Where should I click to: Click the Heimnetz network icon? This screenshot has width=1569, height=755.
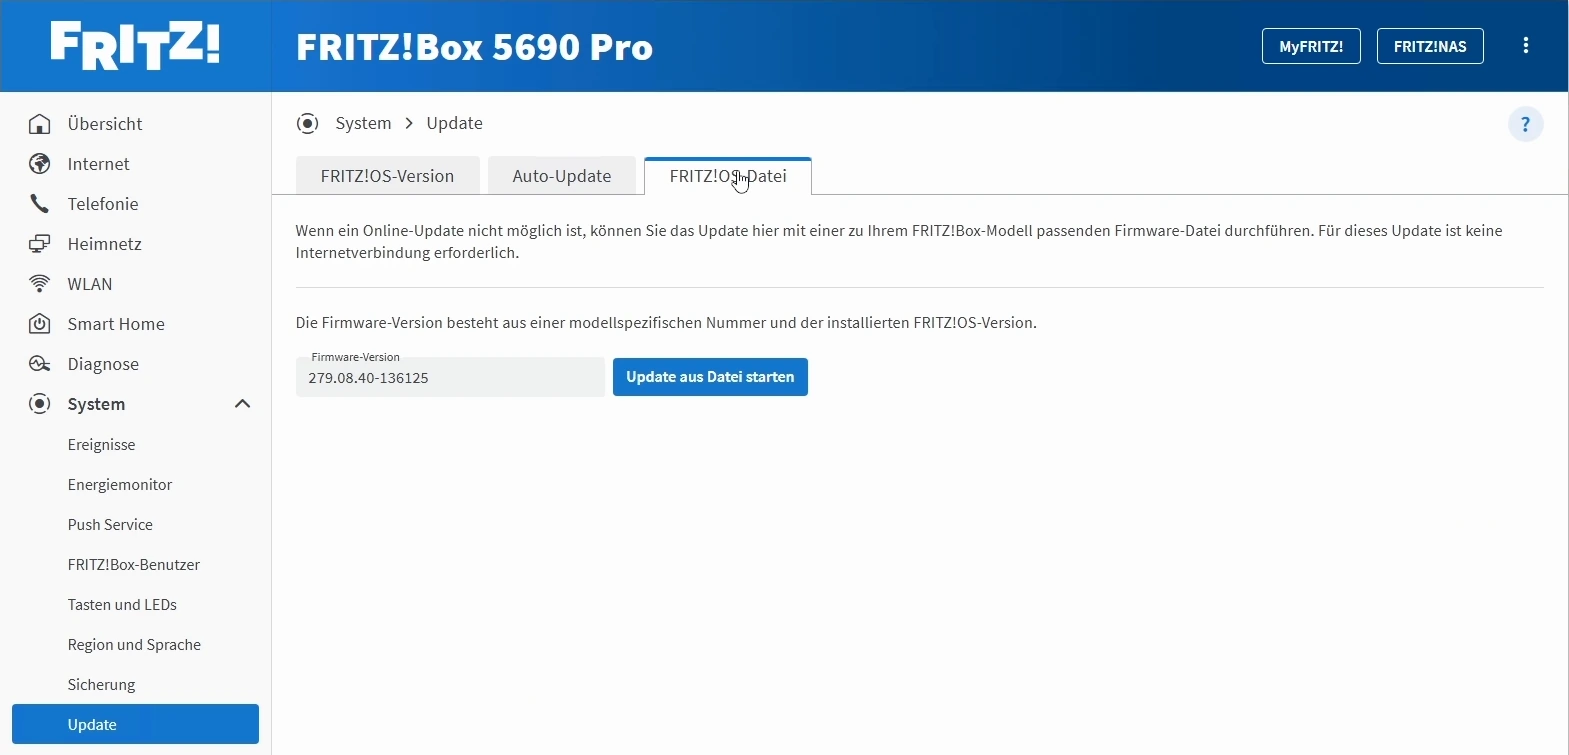tap(40, 244)
